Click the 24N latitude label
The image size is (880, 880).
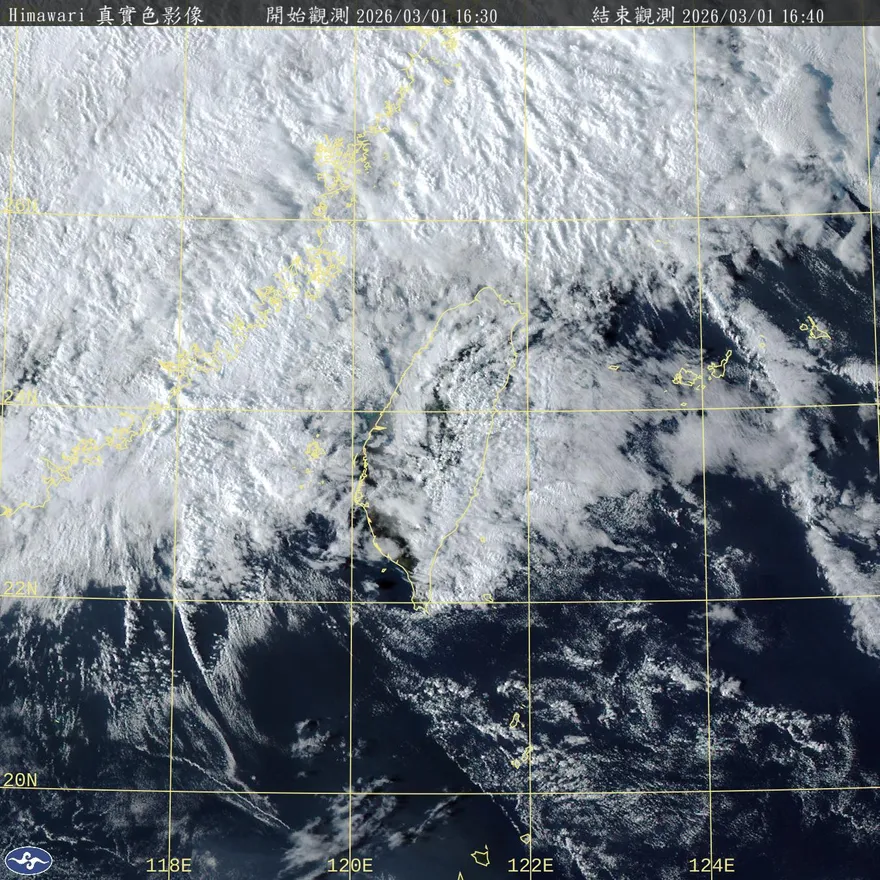coord(20,397)
